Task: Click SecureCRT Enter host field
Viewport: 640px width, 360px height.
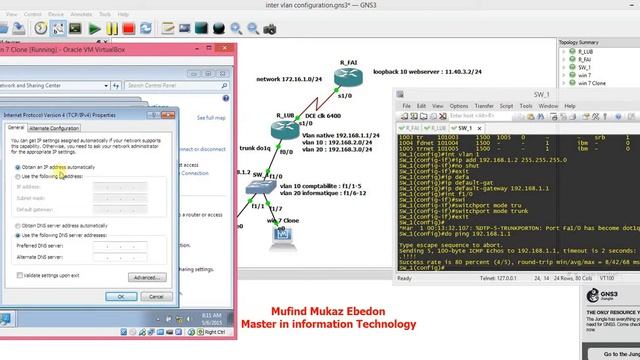Action: [x=480, y=116]
